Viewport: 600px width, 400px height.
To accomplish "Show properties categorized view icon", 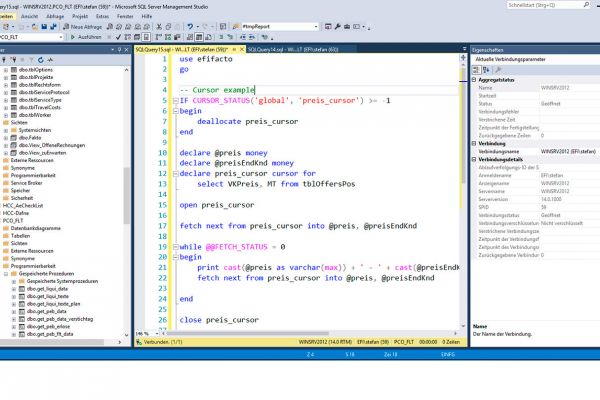I will point(476,70).
